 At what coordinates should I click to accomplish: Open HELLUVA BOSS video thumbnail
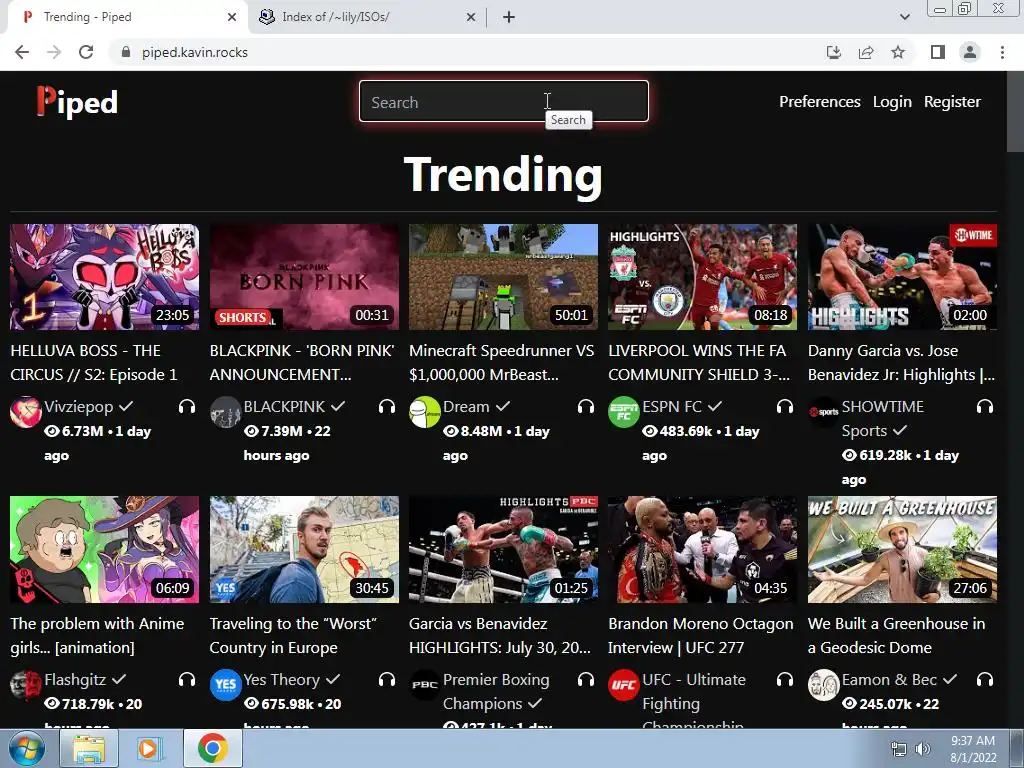coord(104,277)
